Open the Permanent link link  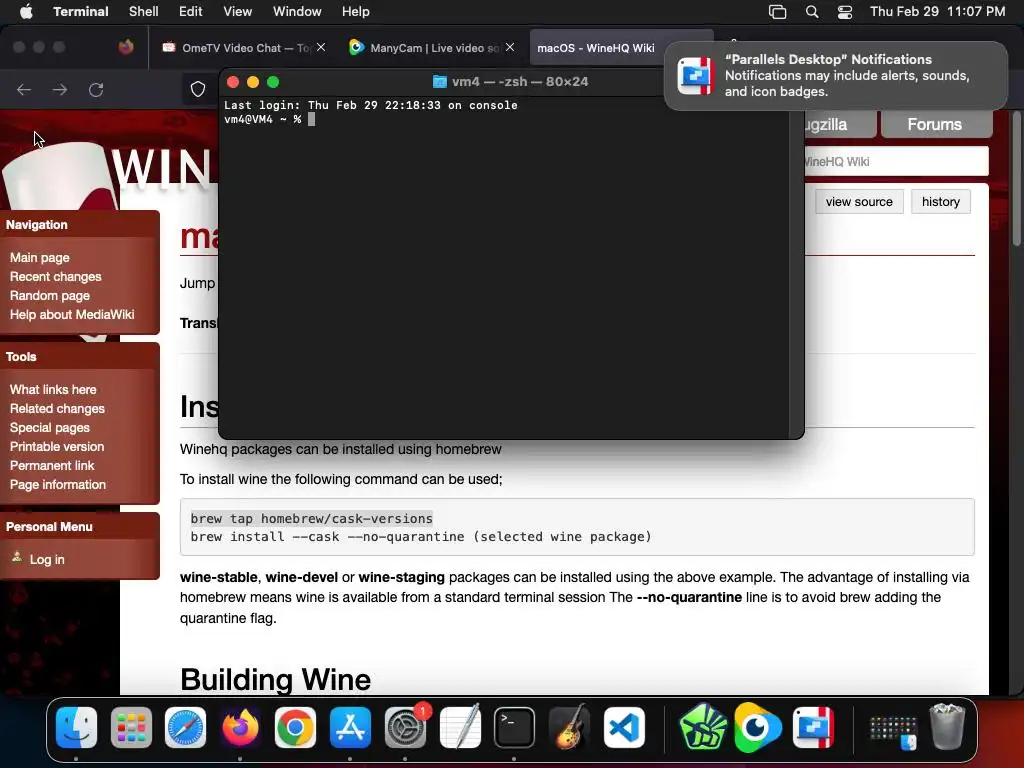pos(52,465)
